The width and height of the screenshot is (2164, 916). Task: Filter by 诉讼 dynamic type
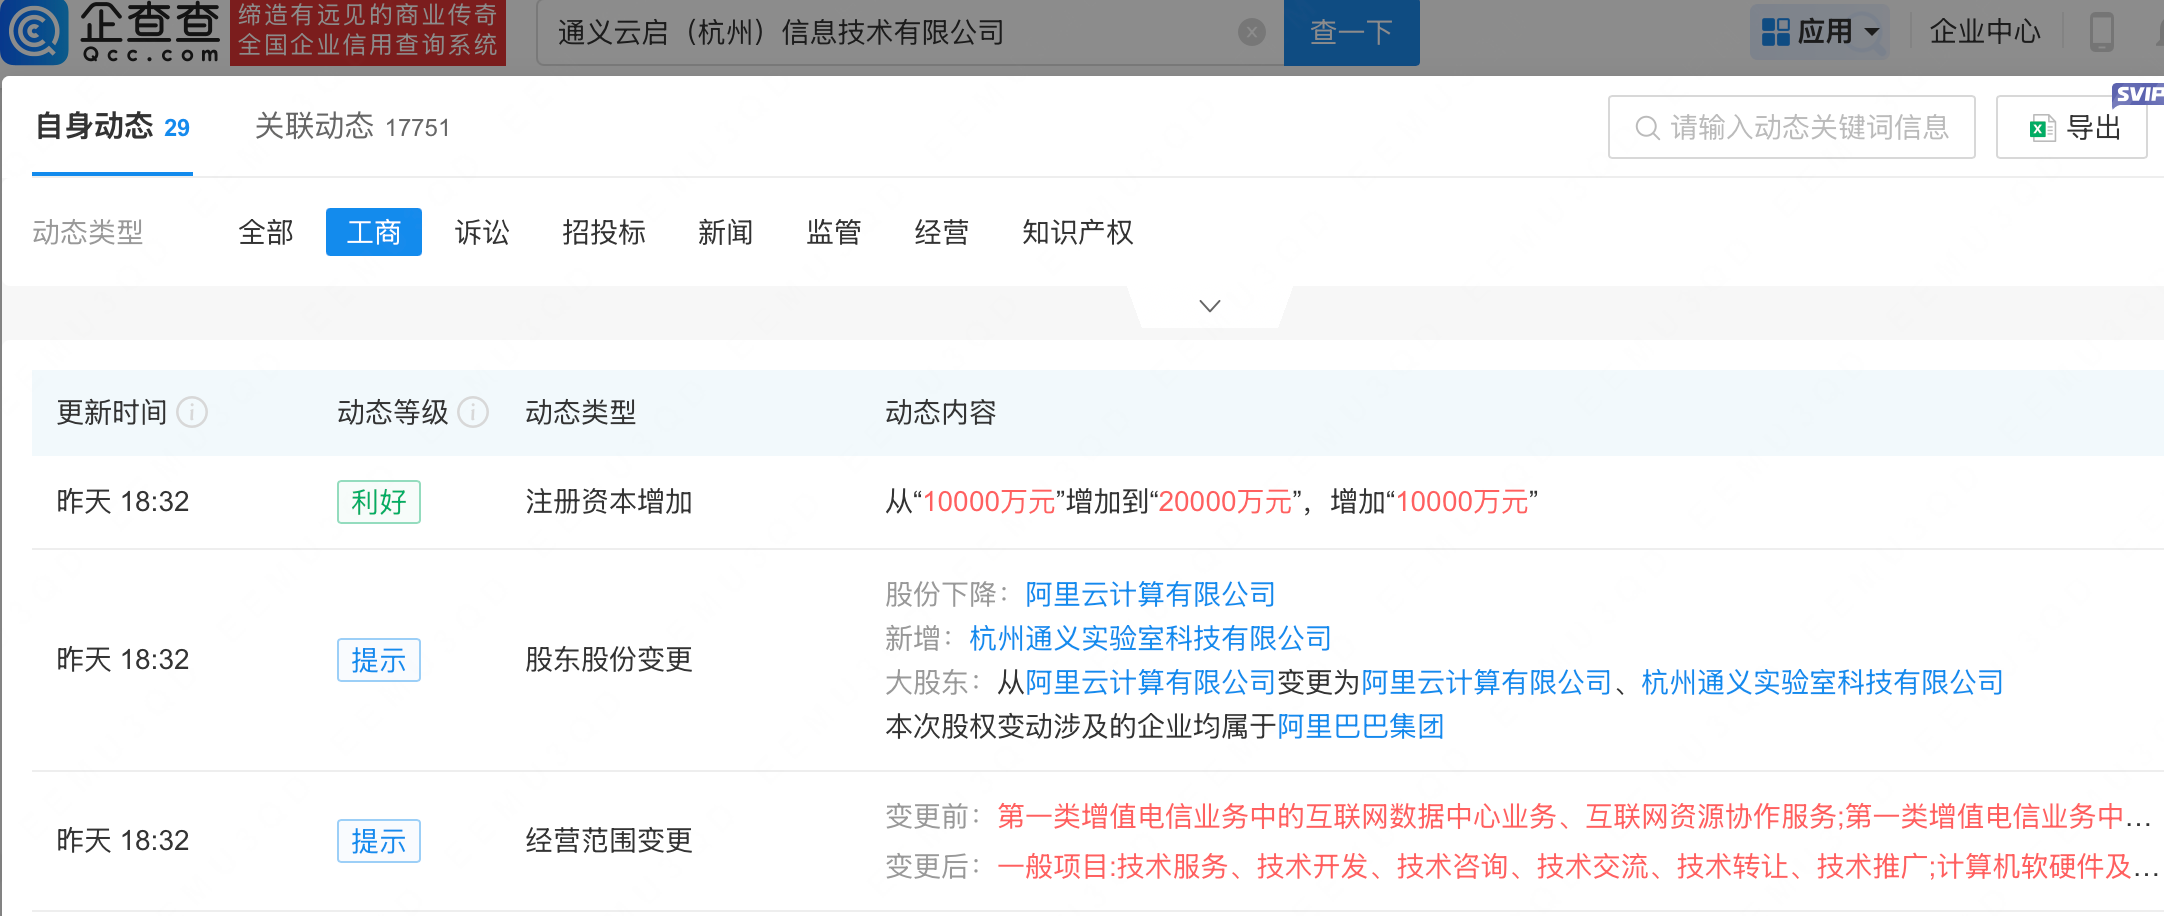pos(482,233)
